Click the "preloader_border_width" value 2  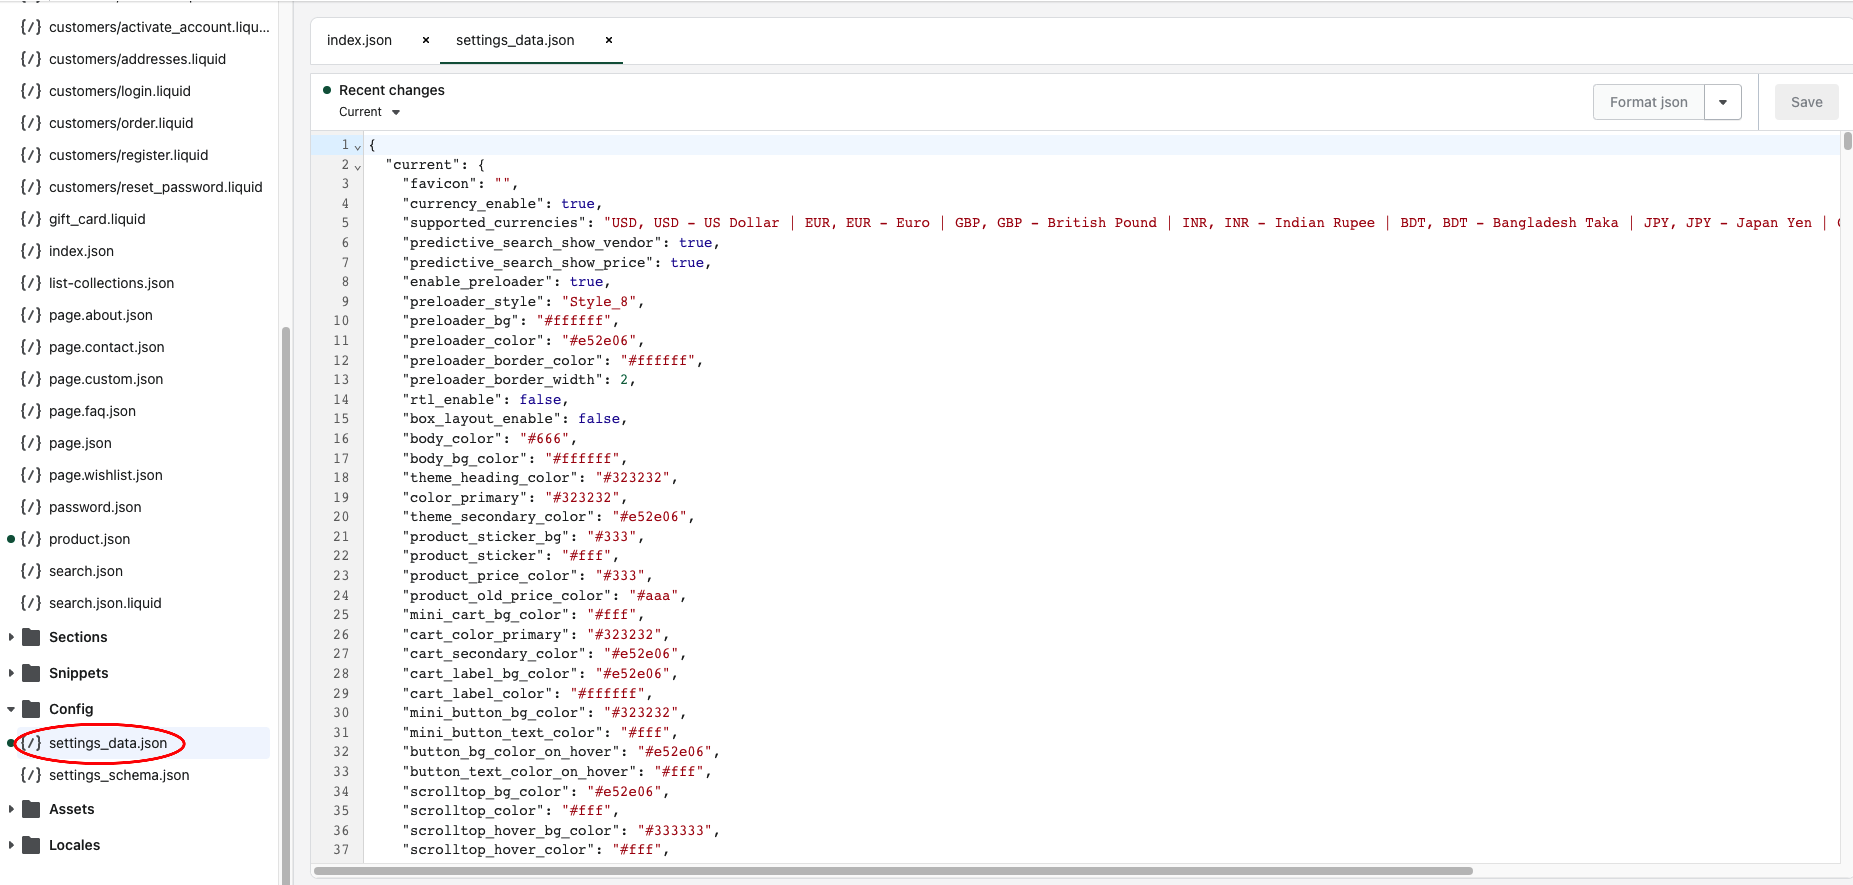(x=624, y=380)
